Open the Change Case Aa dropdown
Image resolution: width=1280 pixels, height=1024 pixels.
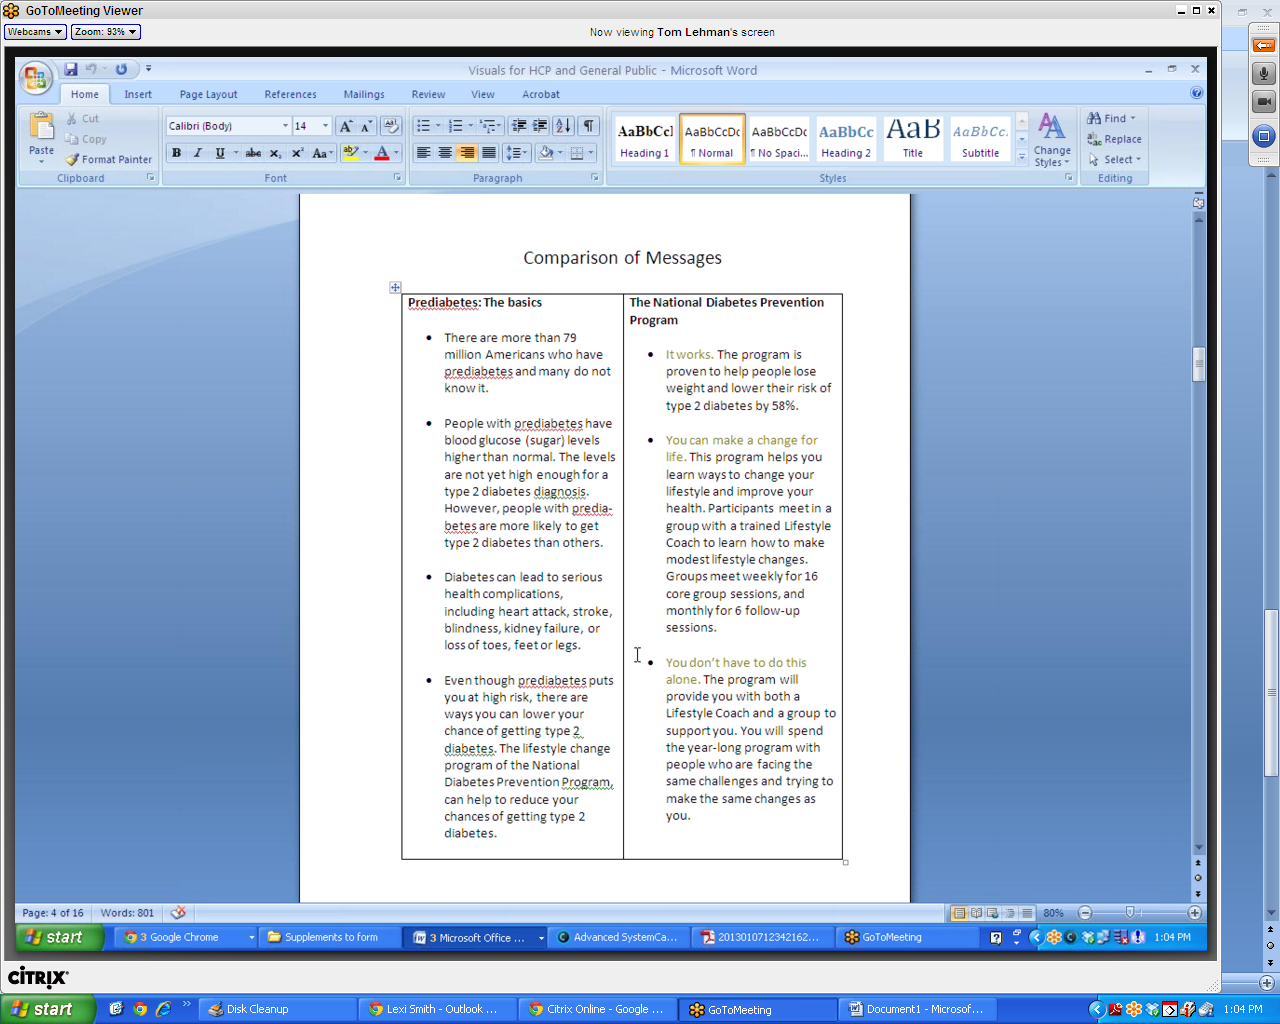point(322,153)
